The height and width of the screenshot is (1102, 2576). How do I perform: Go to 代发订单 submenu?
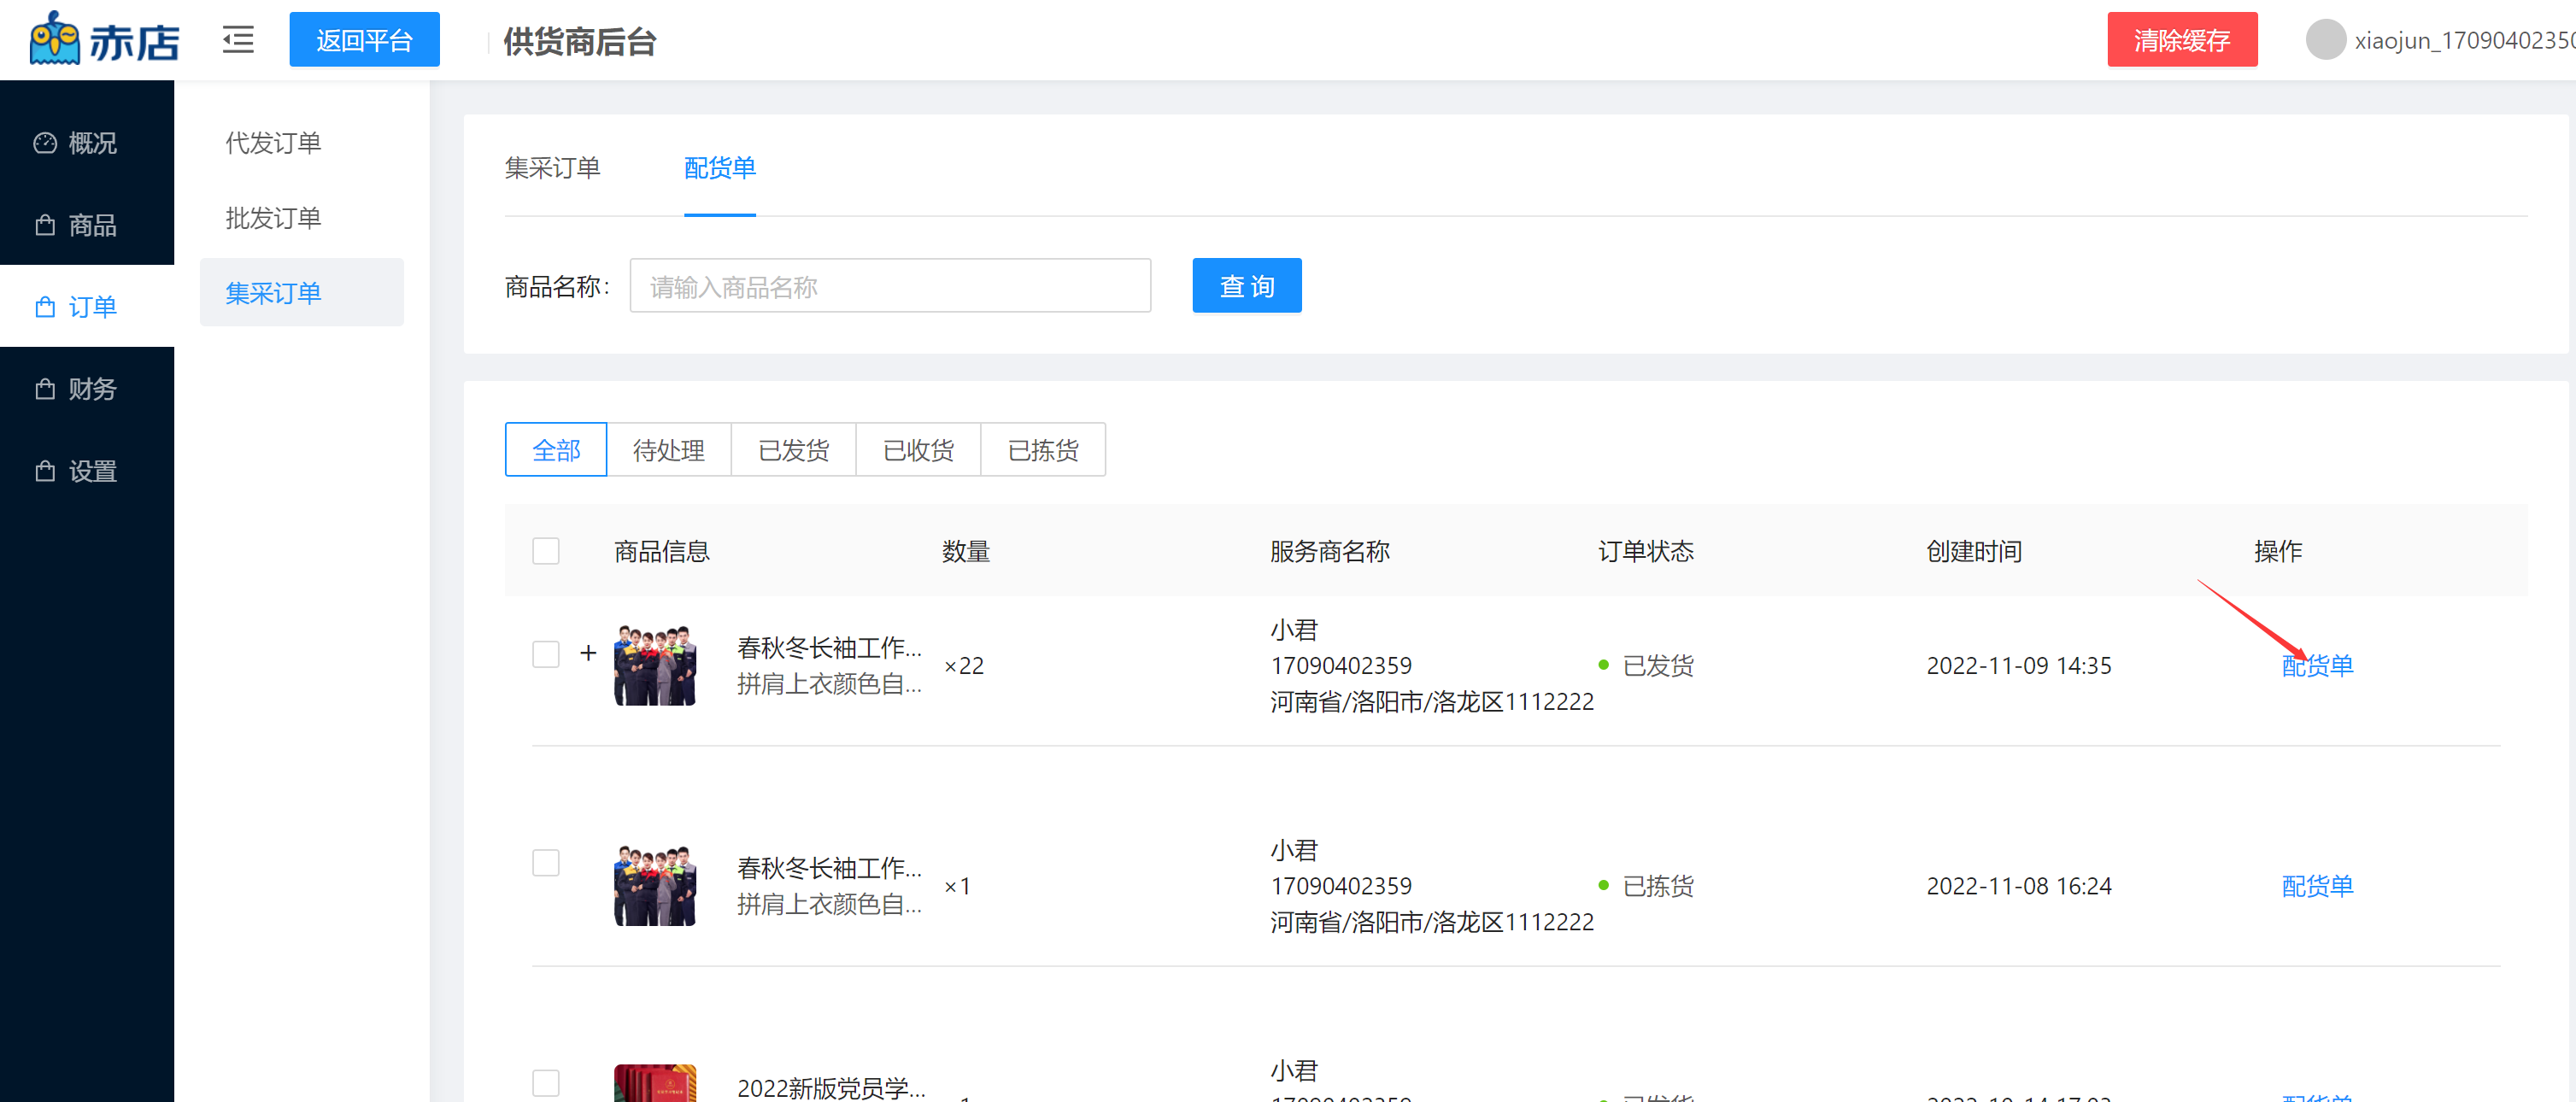273,143
